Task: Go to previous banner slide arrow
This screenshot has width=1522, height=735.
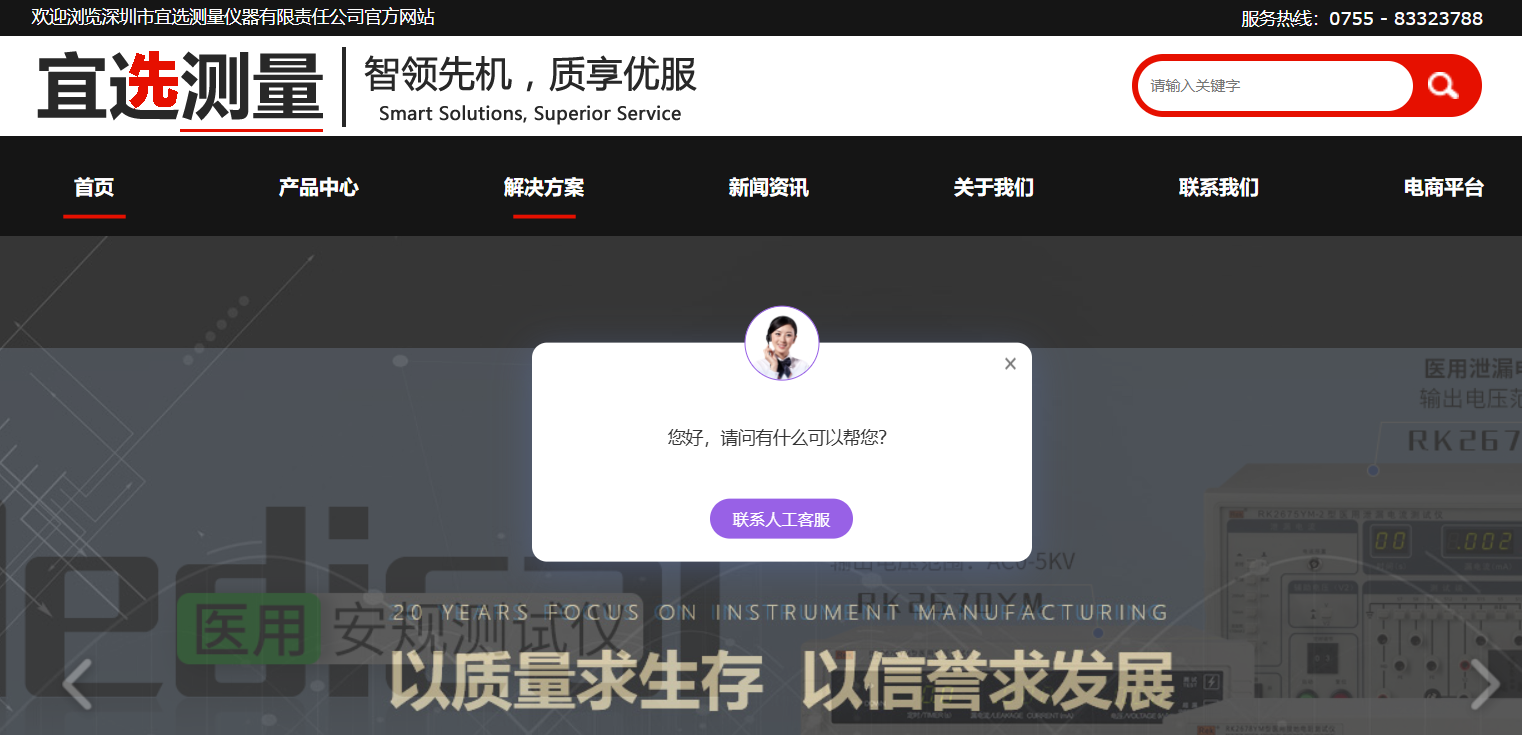Action: [77, 684]
